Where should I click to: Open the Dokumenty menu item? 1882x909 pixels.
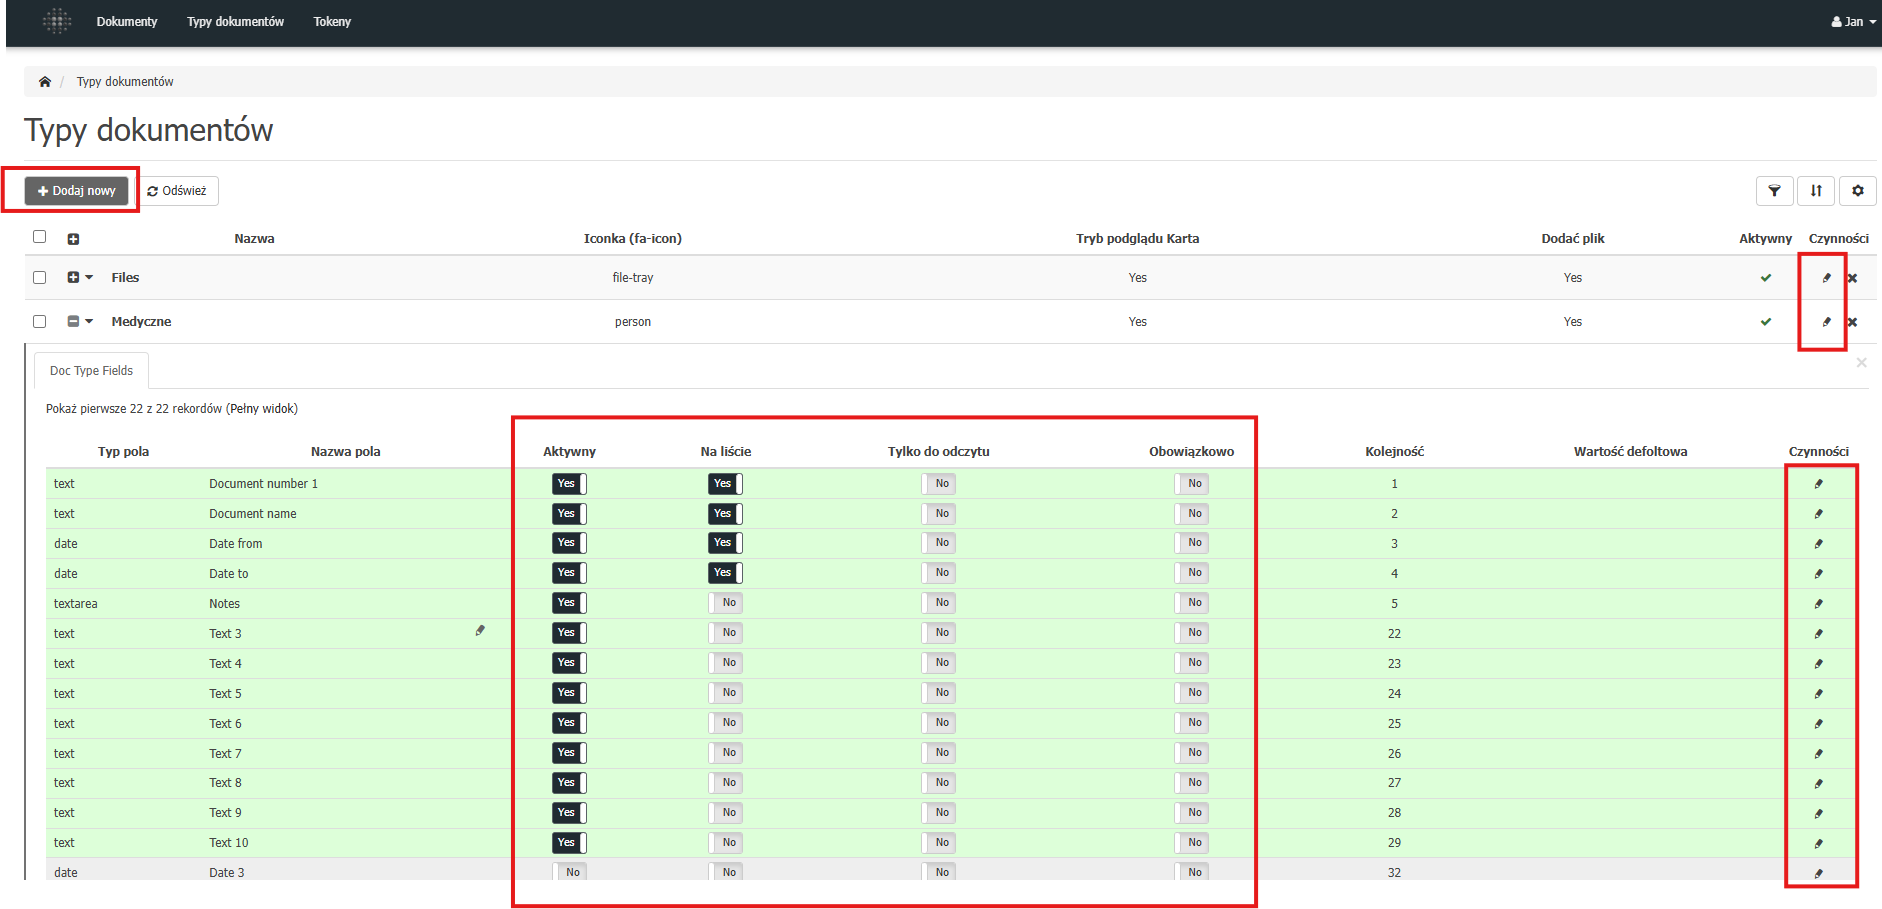[127, 22]
